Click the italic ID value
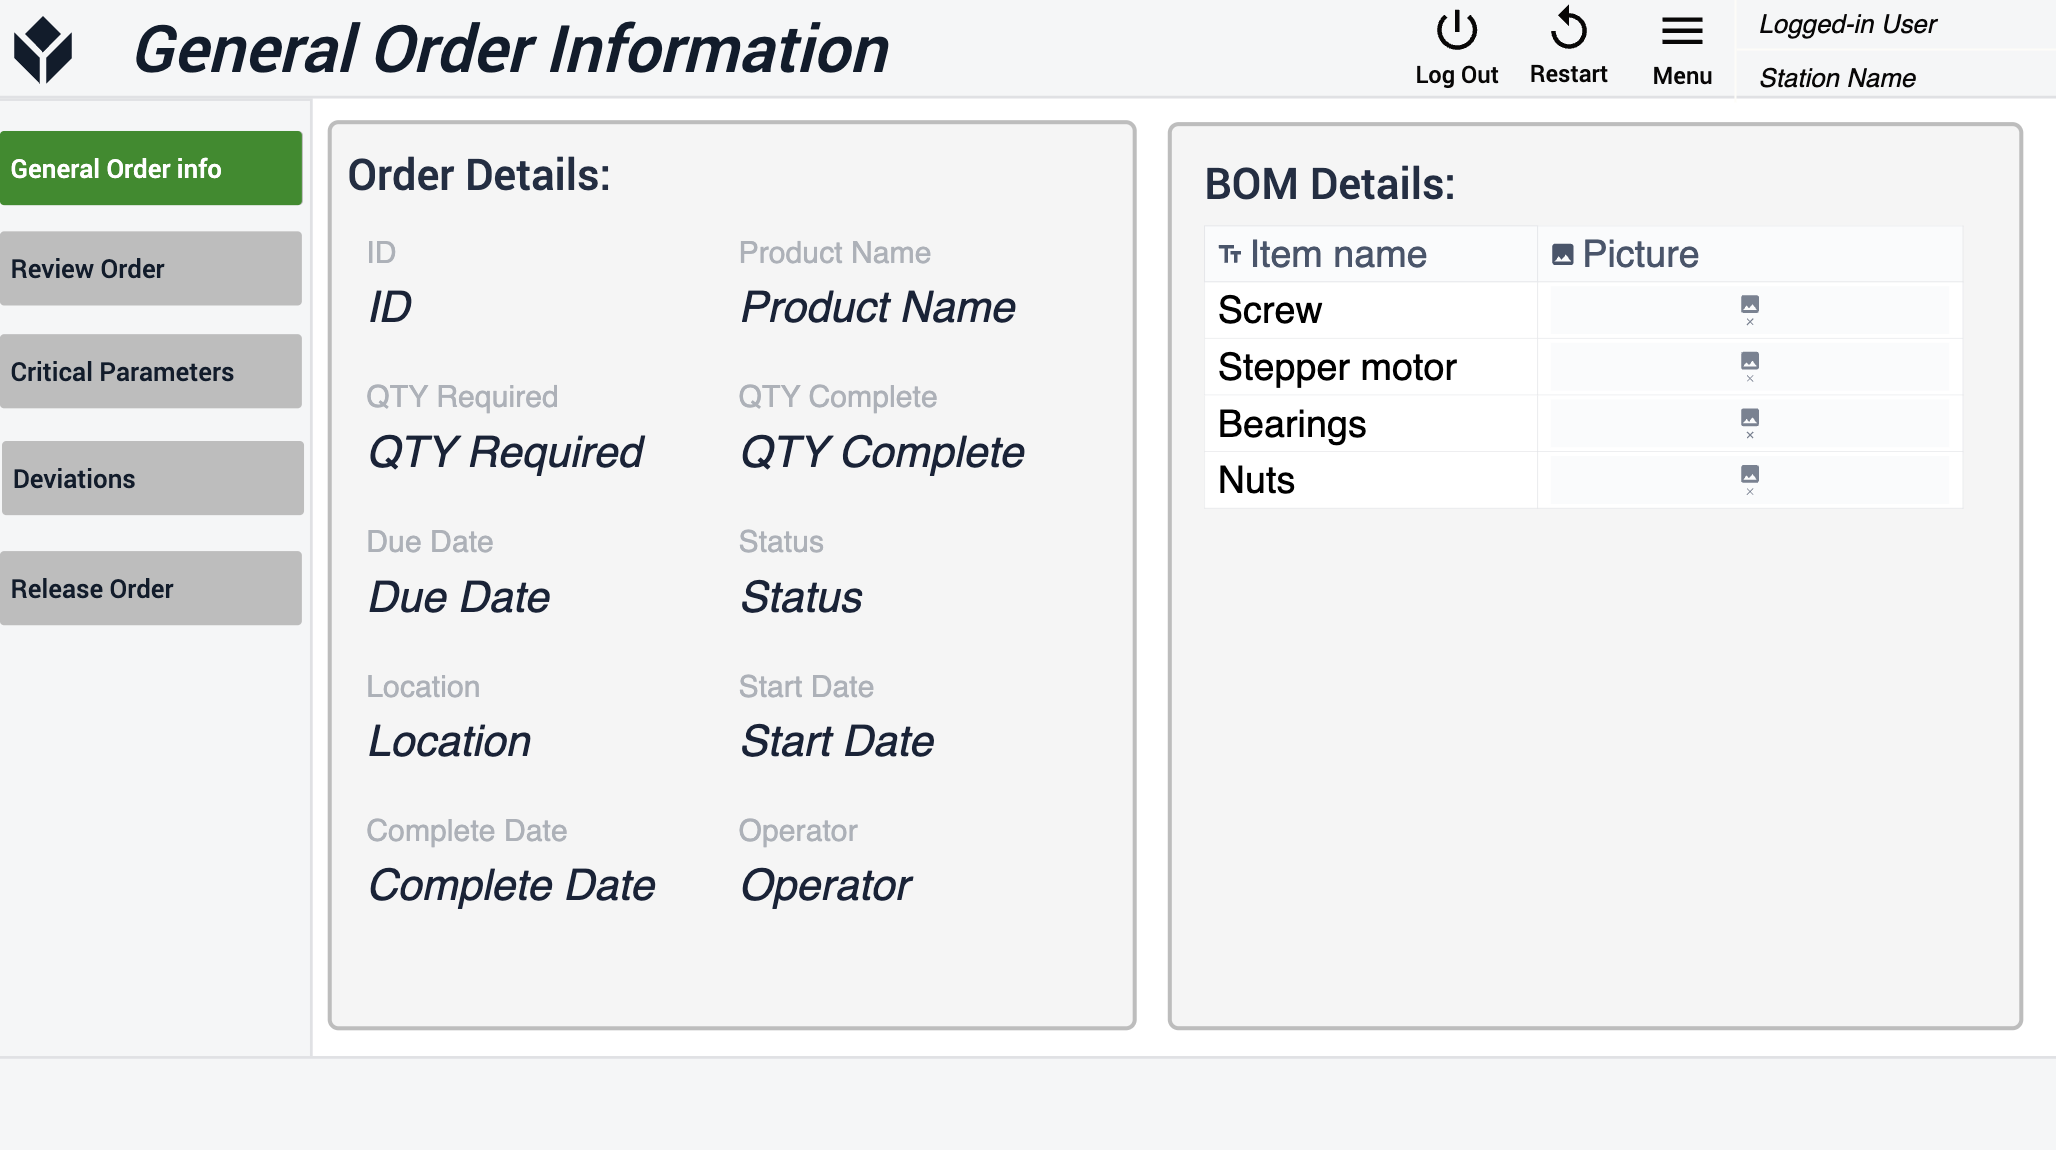 [389, 307]
